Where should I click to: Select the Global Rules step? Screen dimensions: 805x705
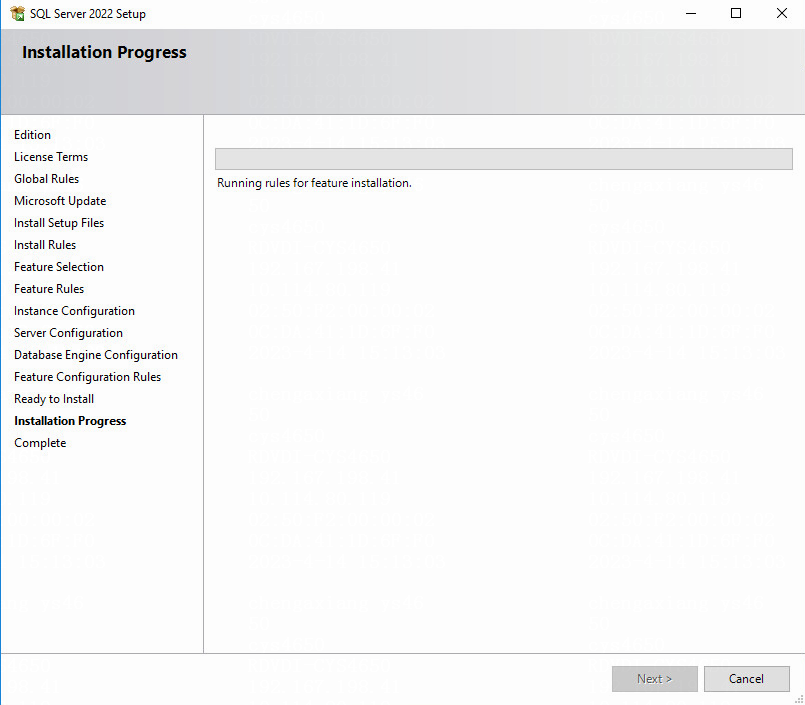[x=47, y=179]
